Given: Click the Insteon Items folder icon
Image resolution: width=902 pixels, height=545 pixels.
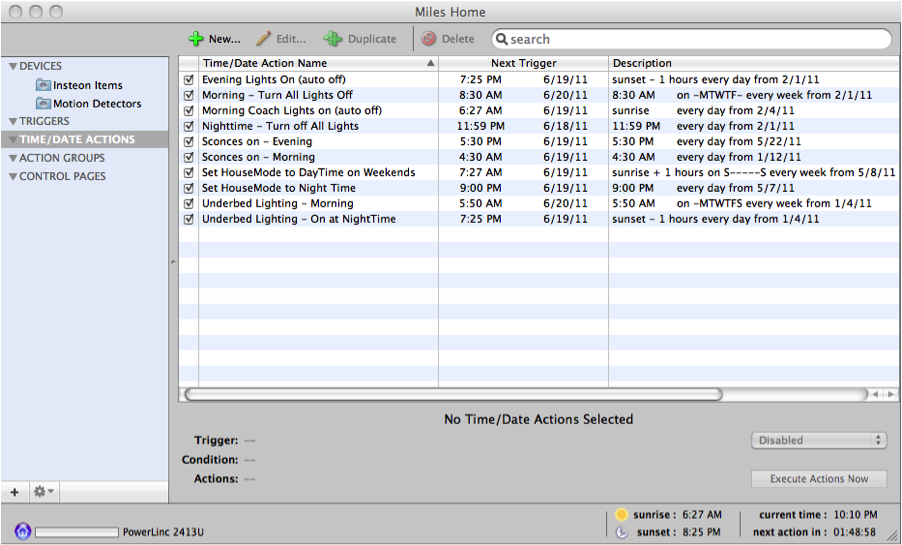Looking at the screenshot, I should (43, 85).
